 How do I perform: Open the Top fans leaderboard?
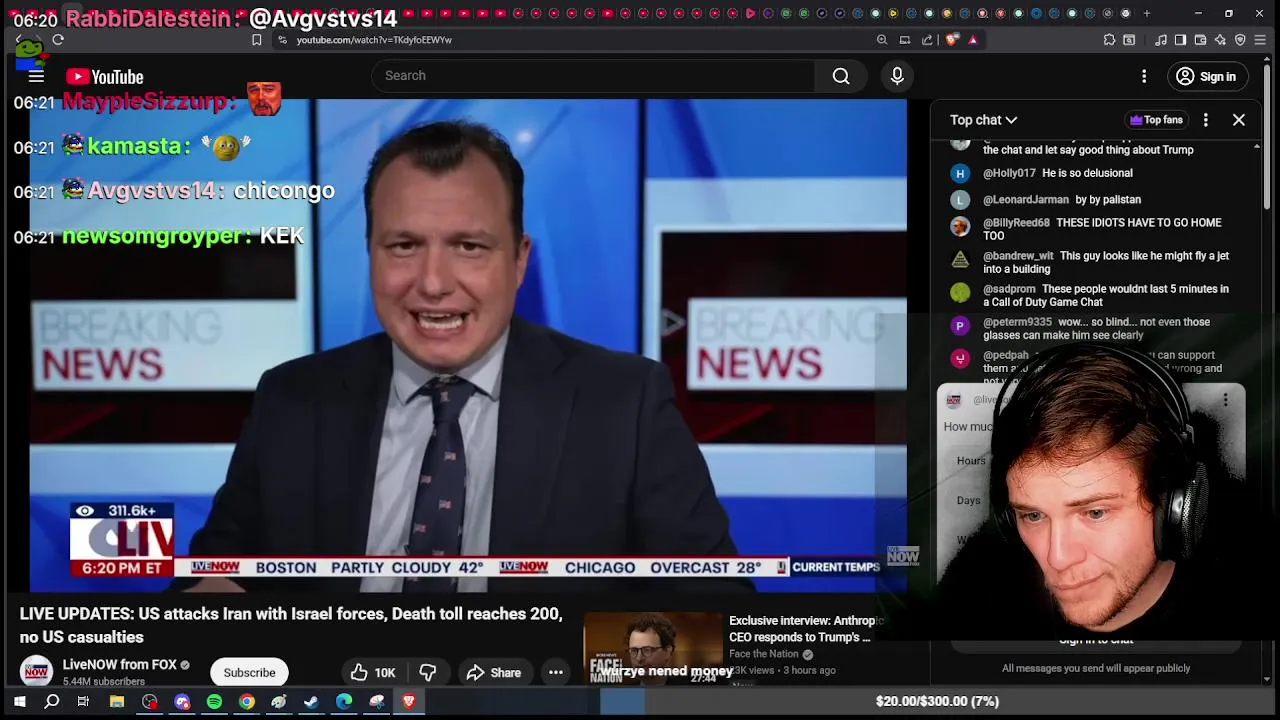click(1156, 120)
